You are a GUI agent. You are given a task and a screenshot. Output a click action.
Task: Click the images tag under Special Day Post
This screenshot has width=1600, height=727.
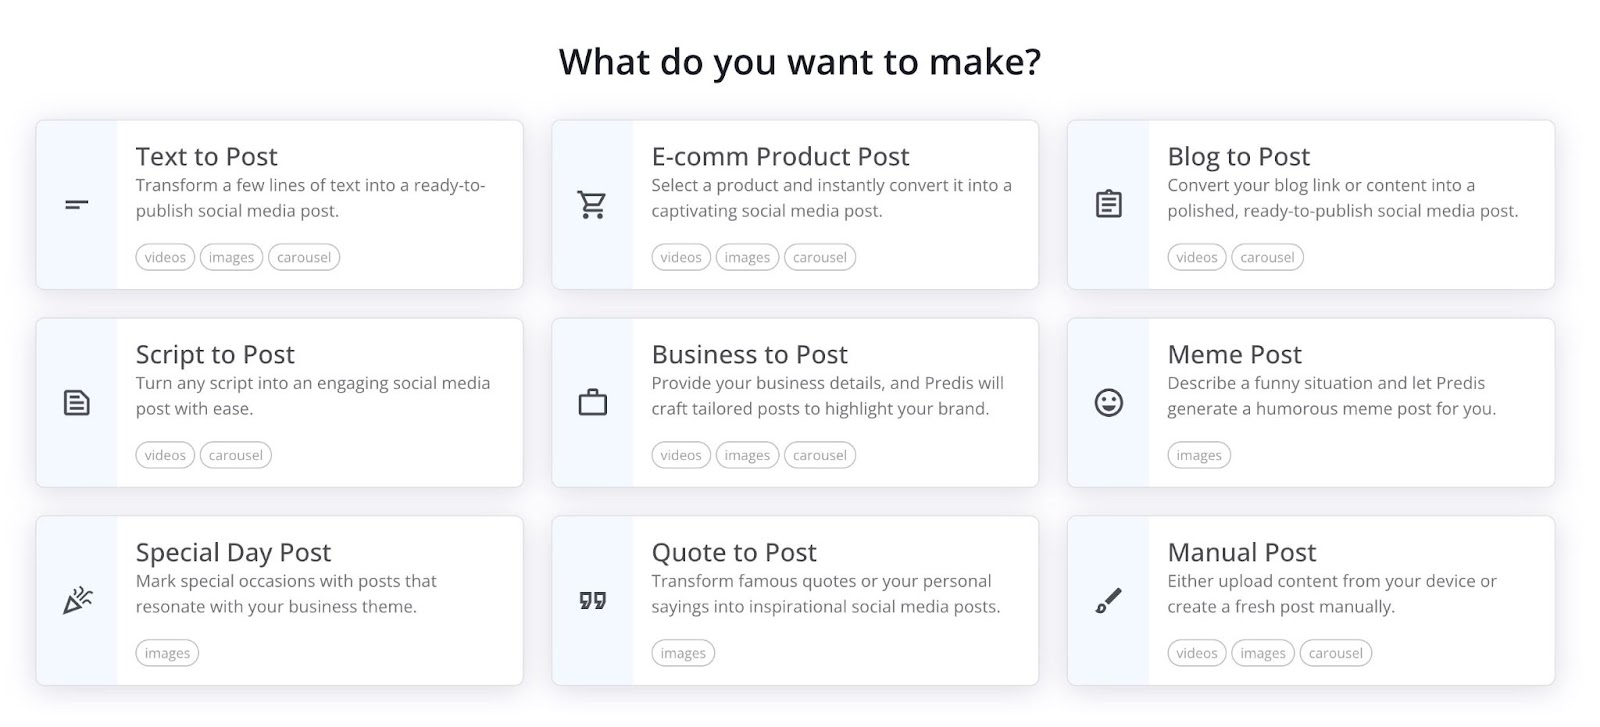(x=167, y=652)
